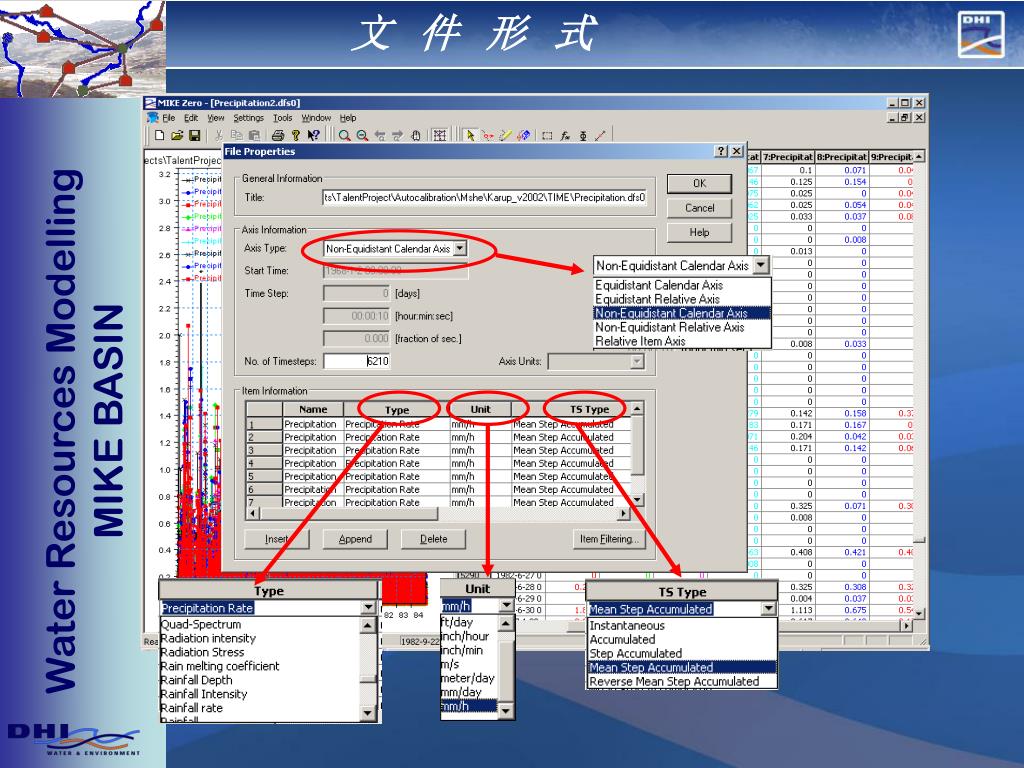Select the insert points pencil tool
Viewport: 1024px width, 768px height.
(505, 135)
